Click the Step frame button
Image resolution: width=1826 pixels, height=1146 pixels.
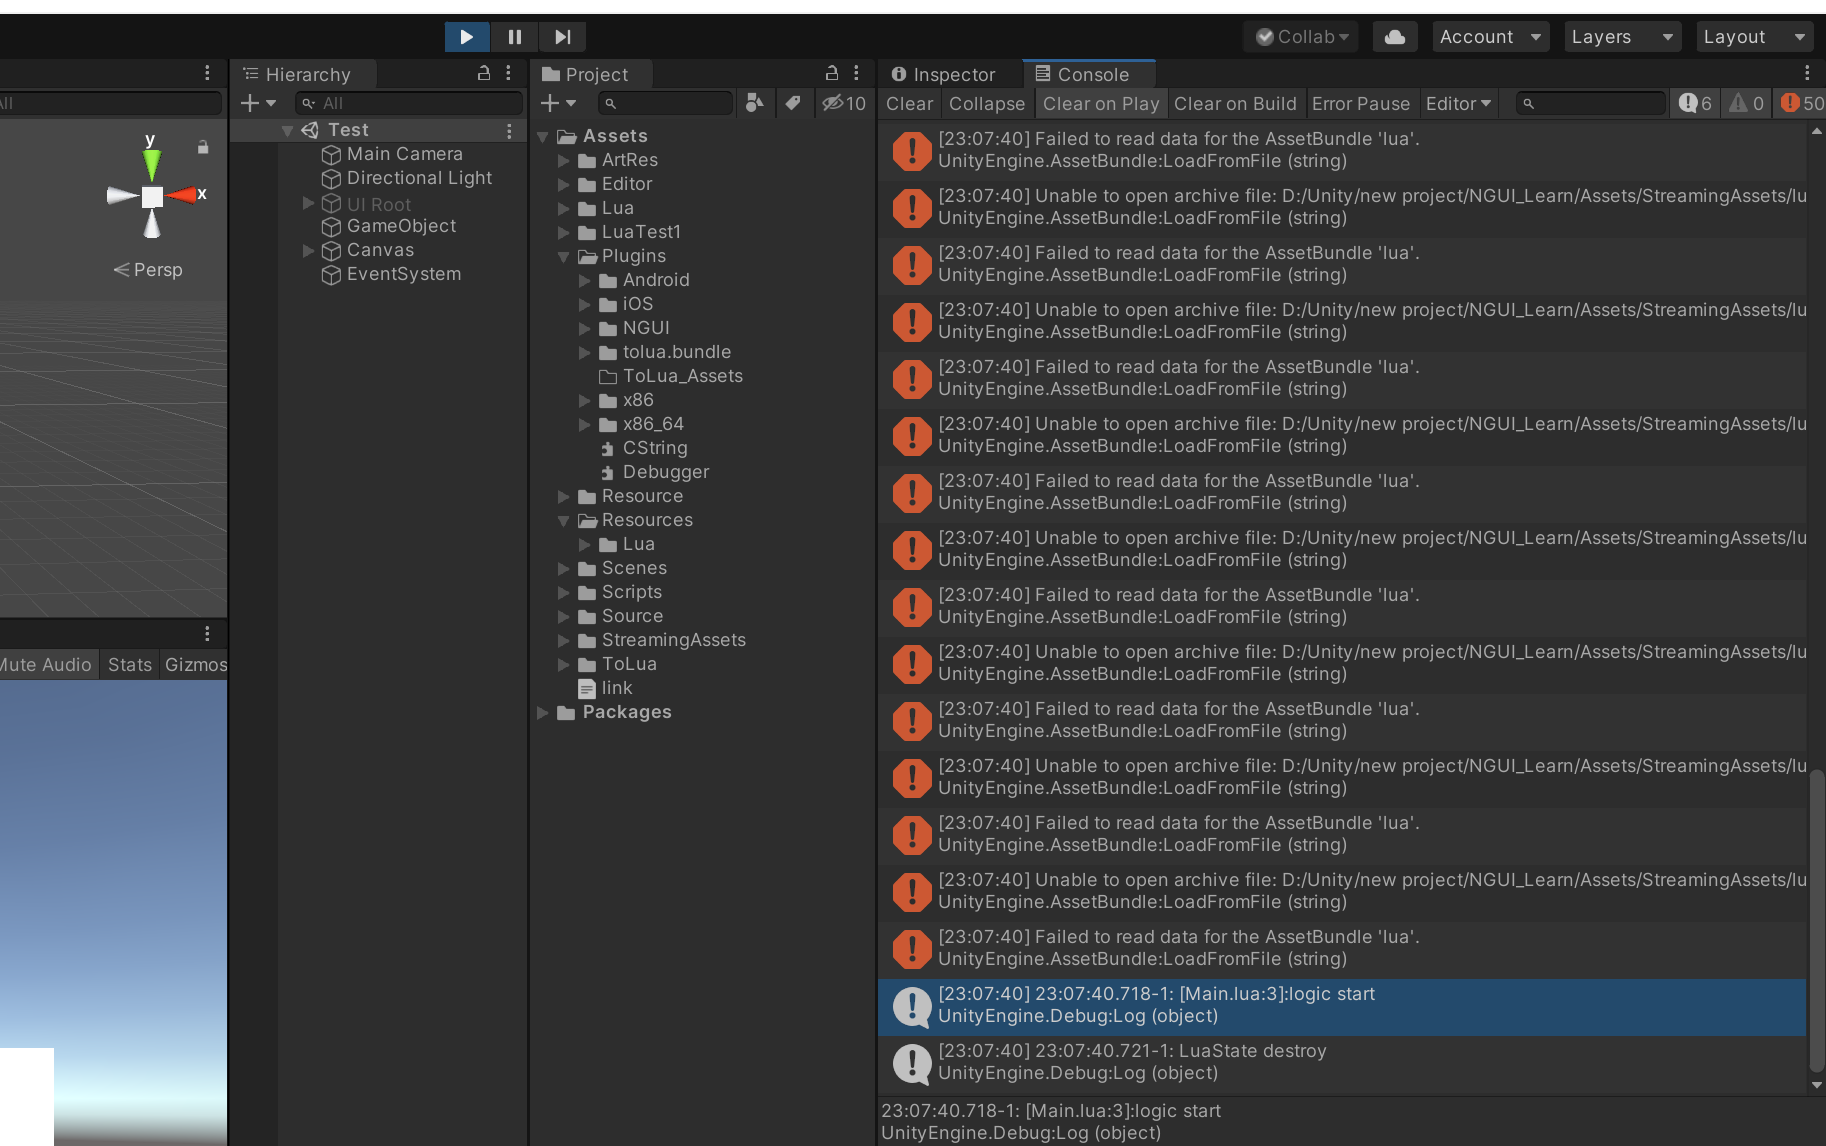pyautogui.click(x=562, y=37)
